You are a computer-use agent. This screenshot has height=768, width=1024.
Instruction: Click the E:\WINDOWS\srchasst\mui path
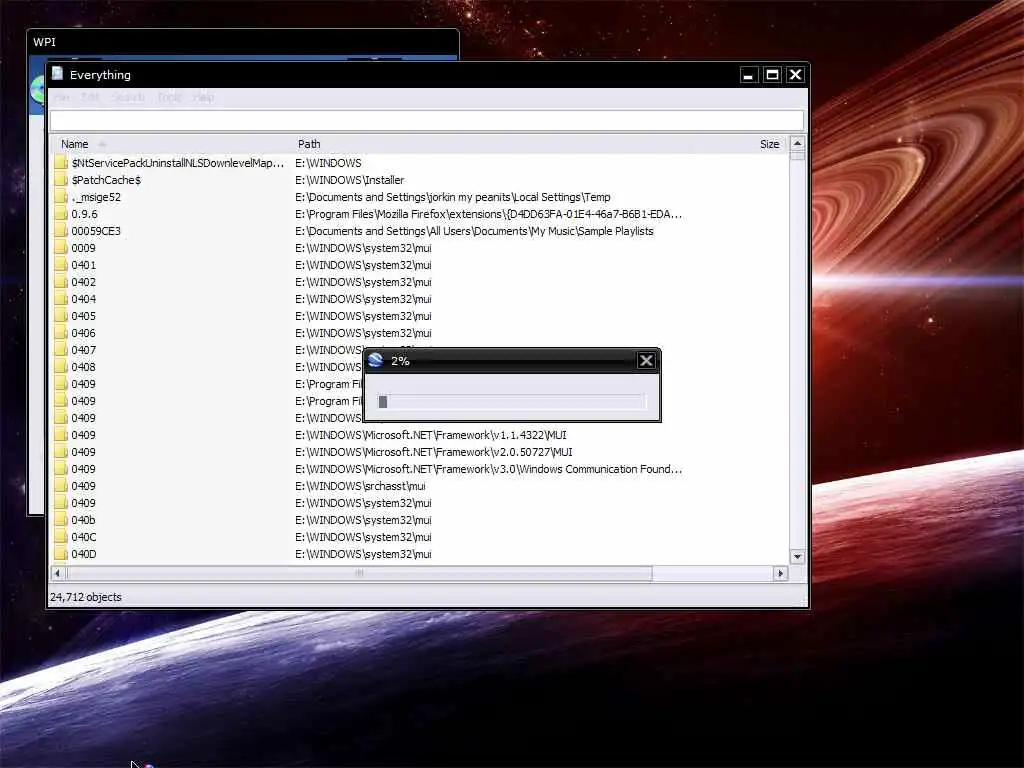click(360, 486)
